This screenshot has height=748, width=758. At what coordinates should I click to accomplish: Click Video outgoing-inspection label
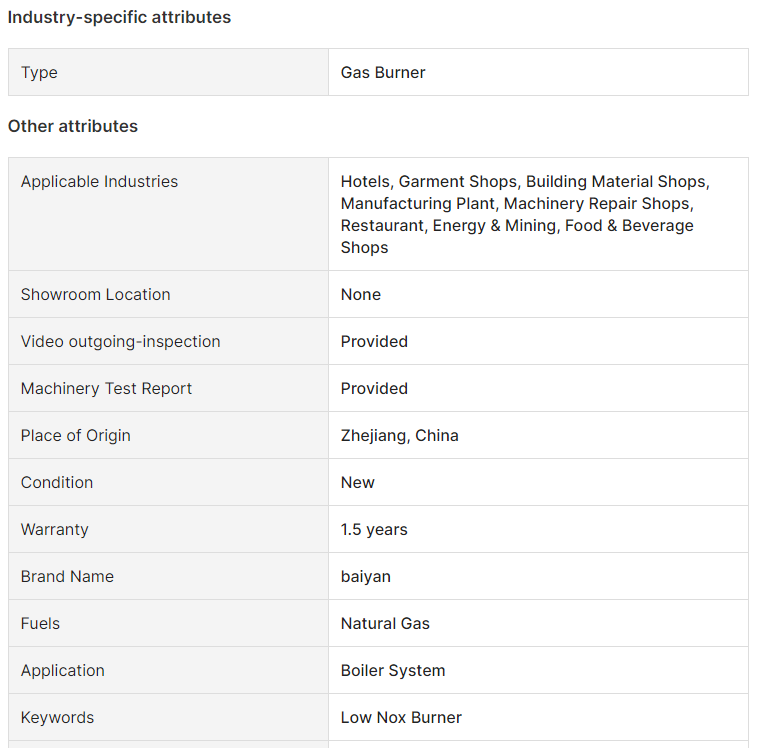click(x=120, y=341)
